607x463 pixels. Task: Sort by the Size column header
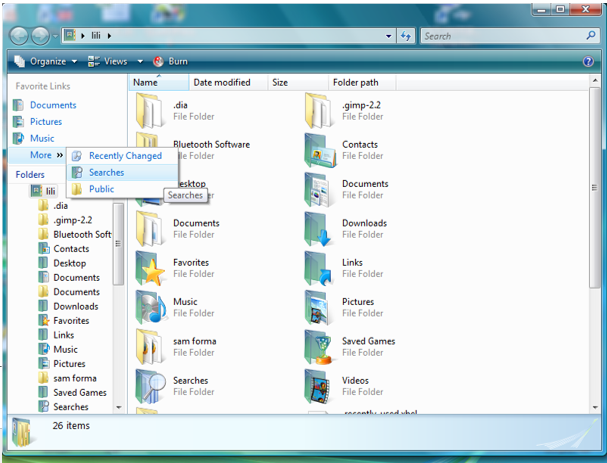tap(298, 82)
